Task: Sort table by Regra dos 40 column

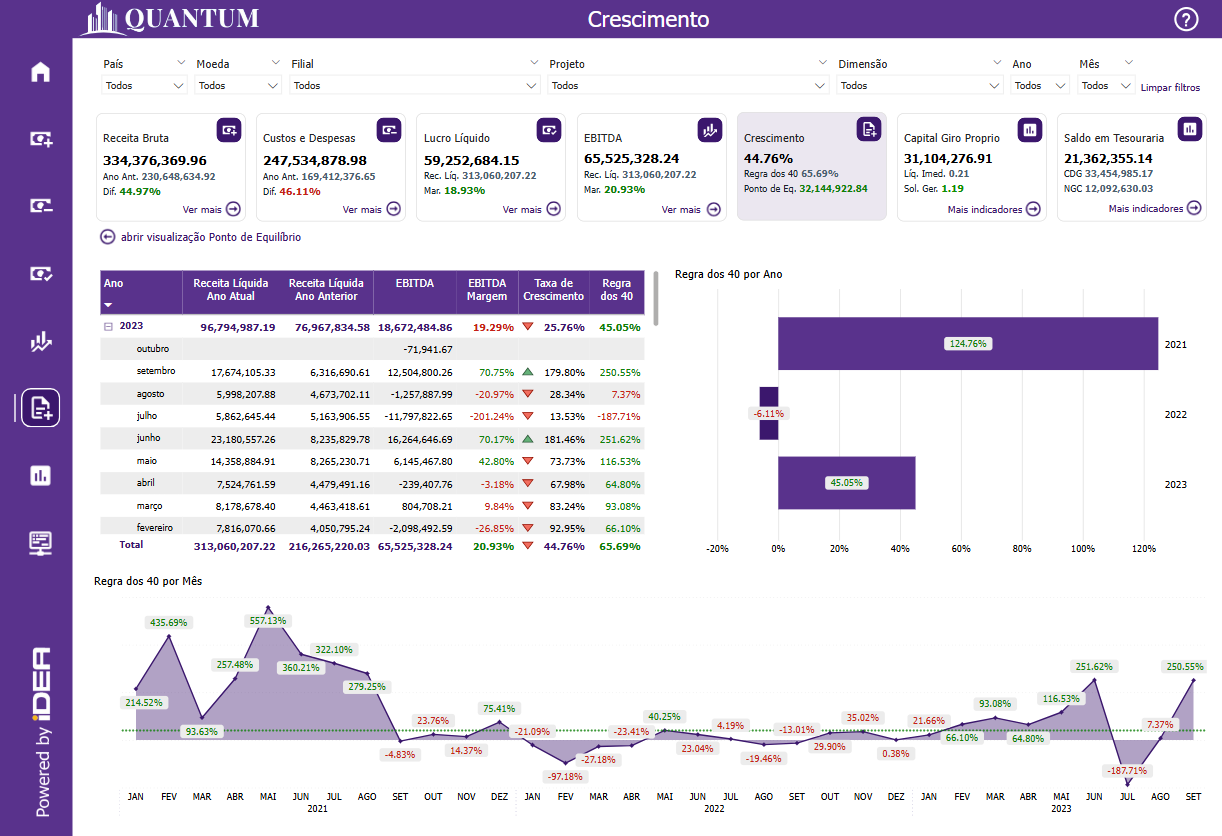Action: click(616, 290)
